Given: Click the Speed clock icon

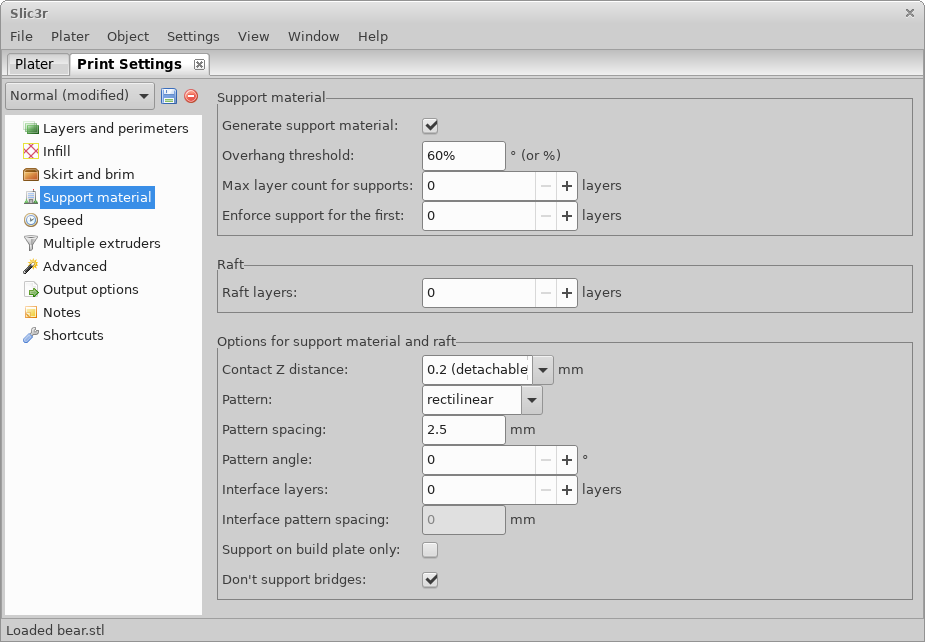Looking at the screenshot, I should pos(31,220).
